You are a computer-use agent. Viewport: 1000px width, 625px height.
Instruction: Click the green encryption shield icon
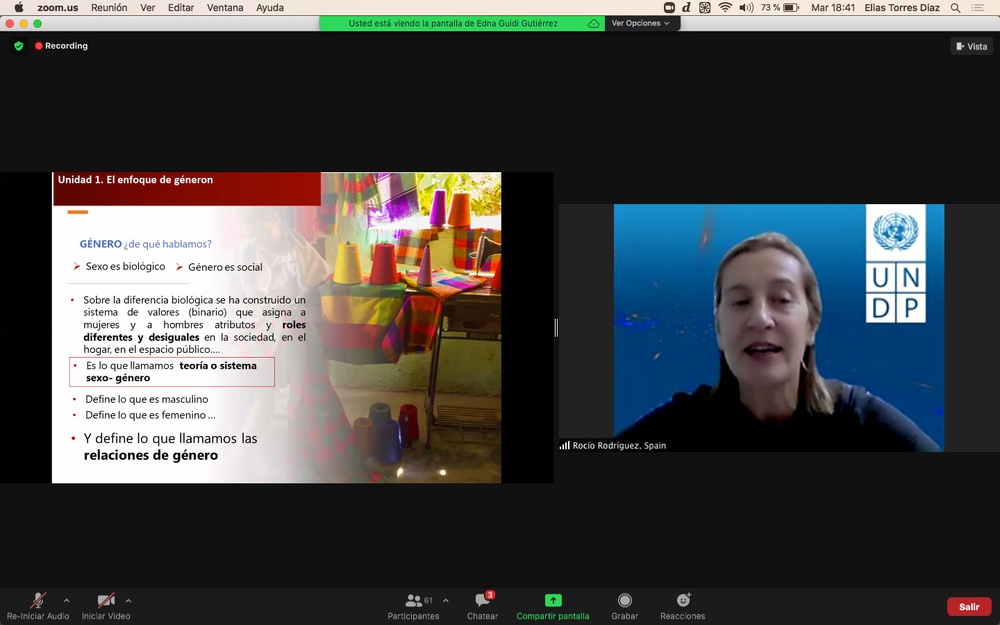(x=18, y=46)
